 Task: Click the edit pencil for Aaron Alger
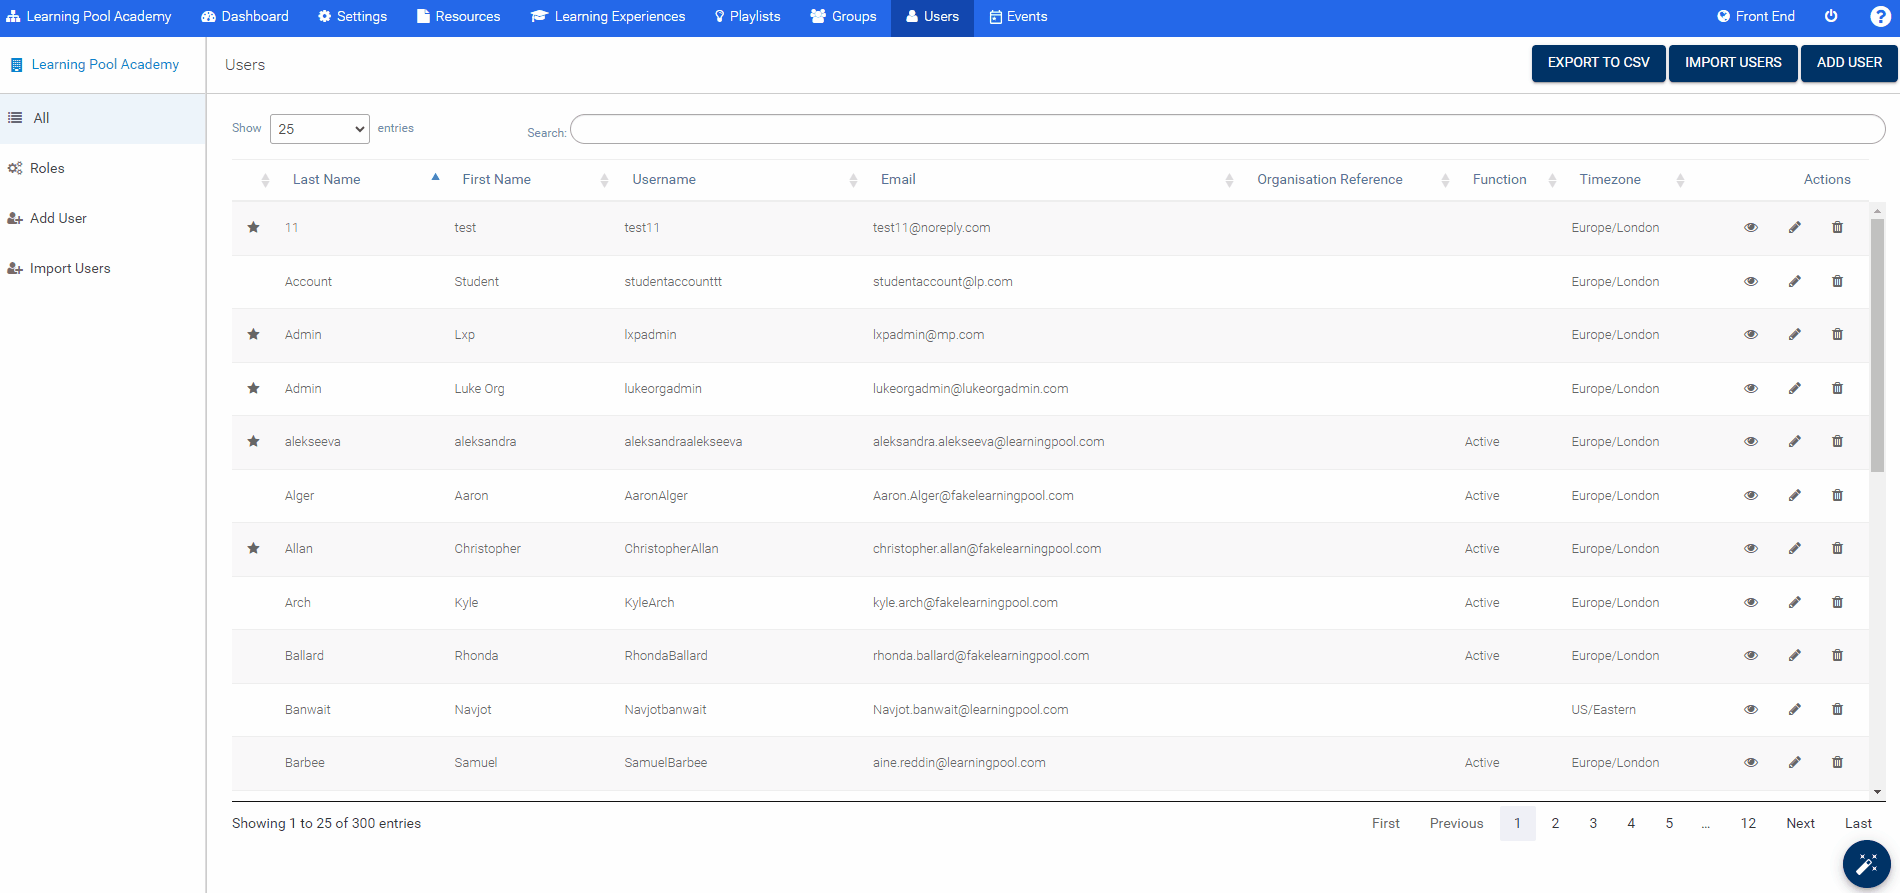pyautogui.click(x=1794, y=495)
